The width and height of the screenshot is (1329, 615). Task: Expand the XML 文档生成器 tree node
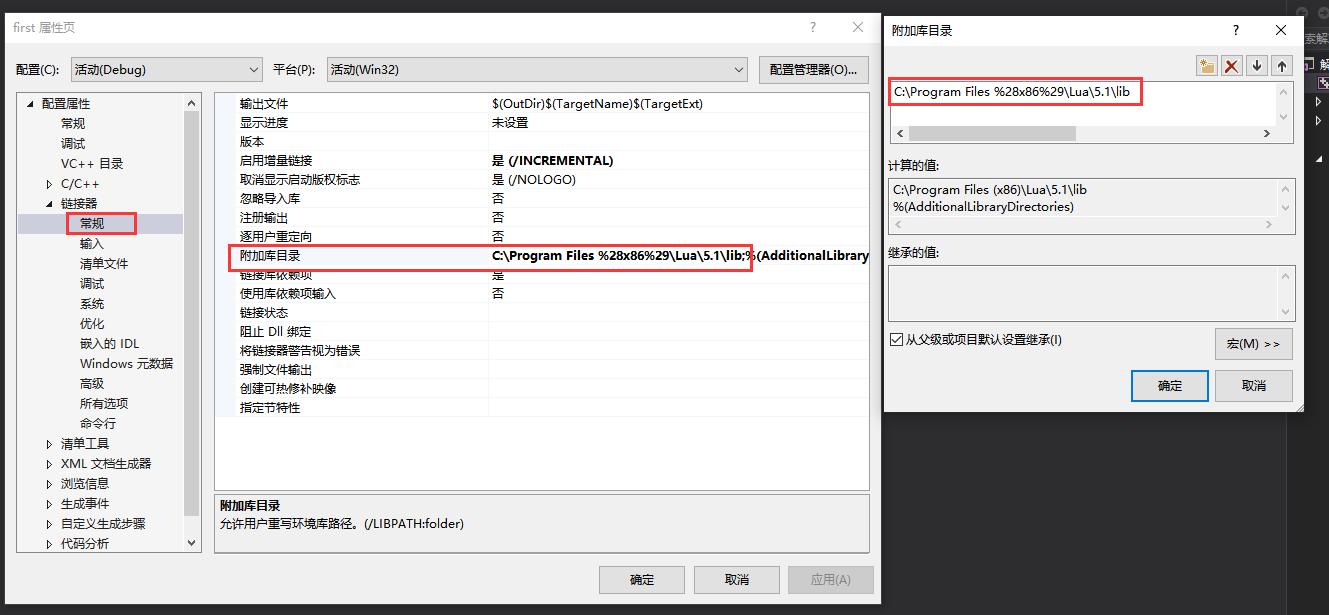[x=50, y=464]
